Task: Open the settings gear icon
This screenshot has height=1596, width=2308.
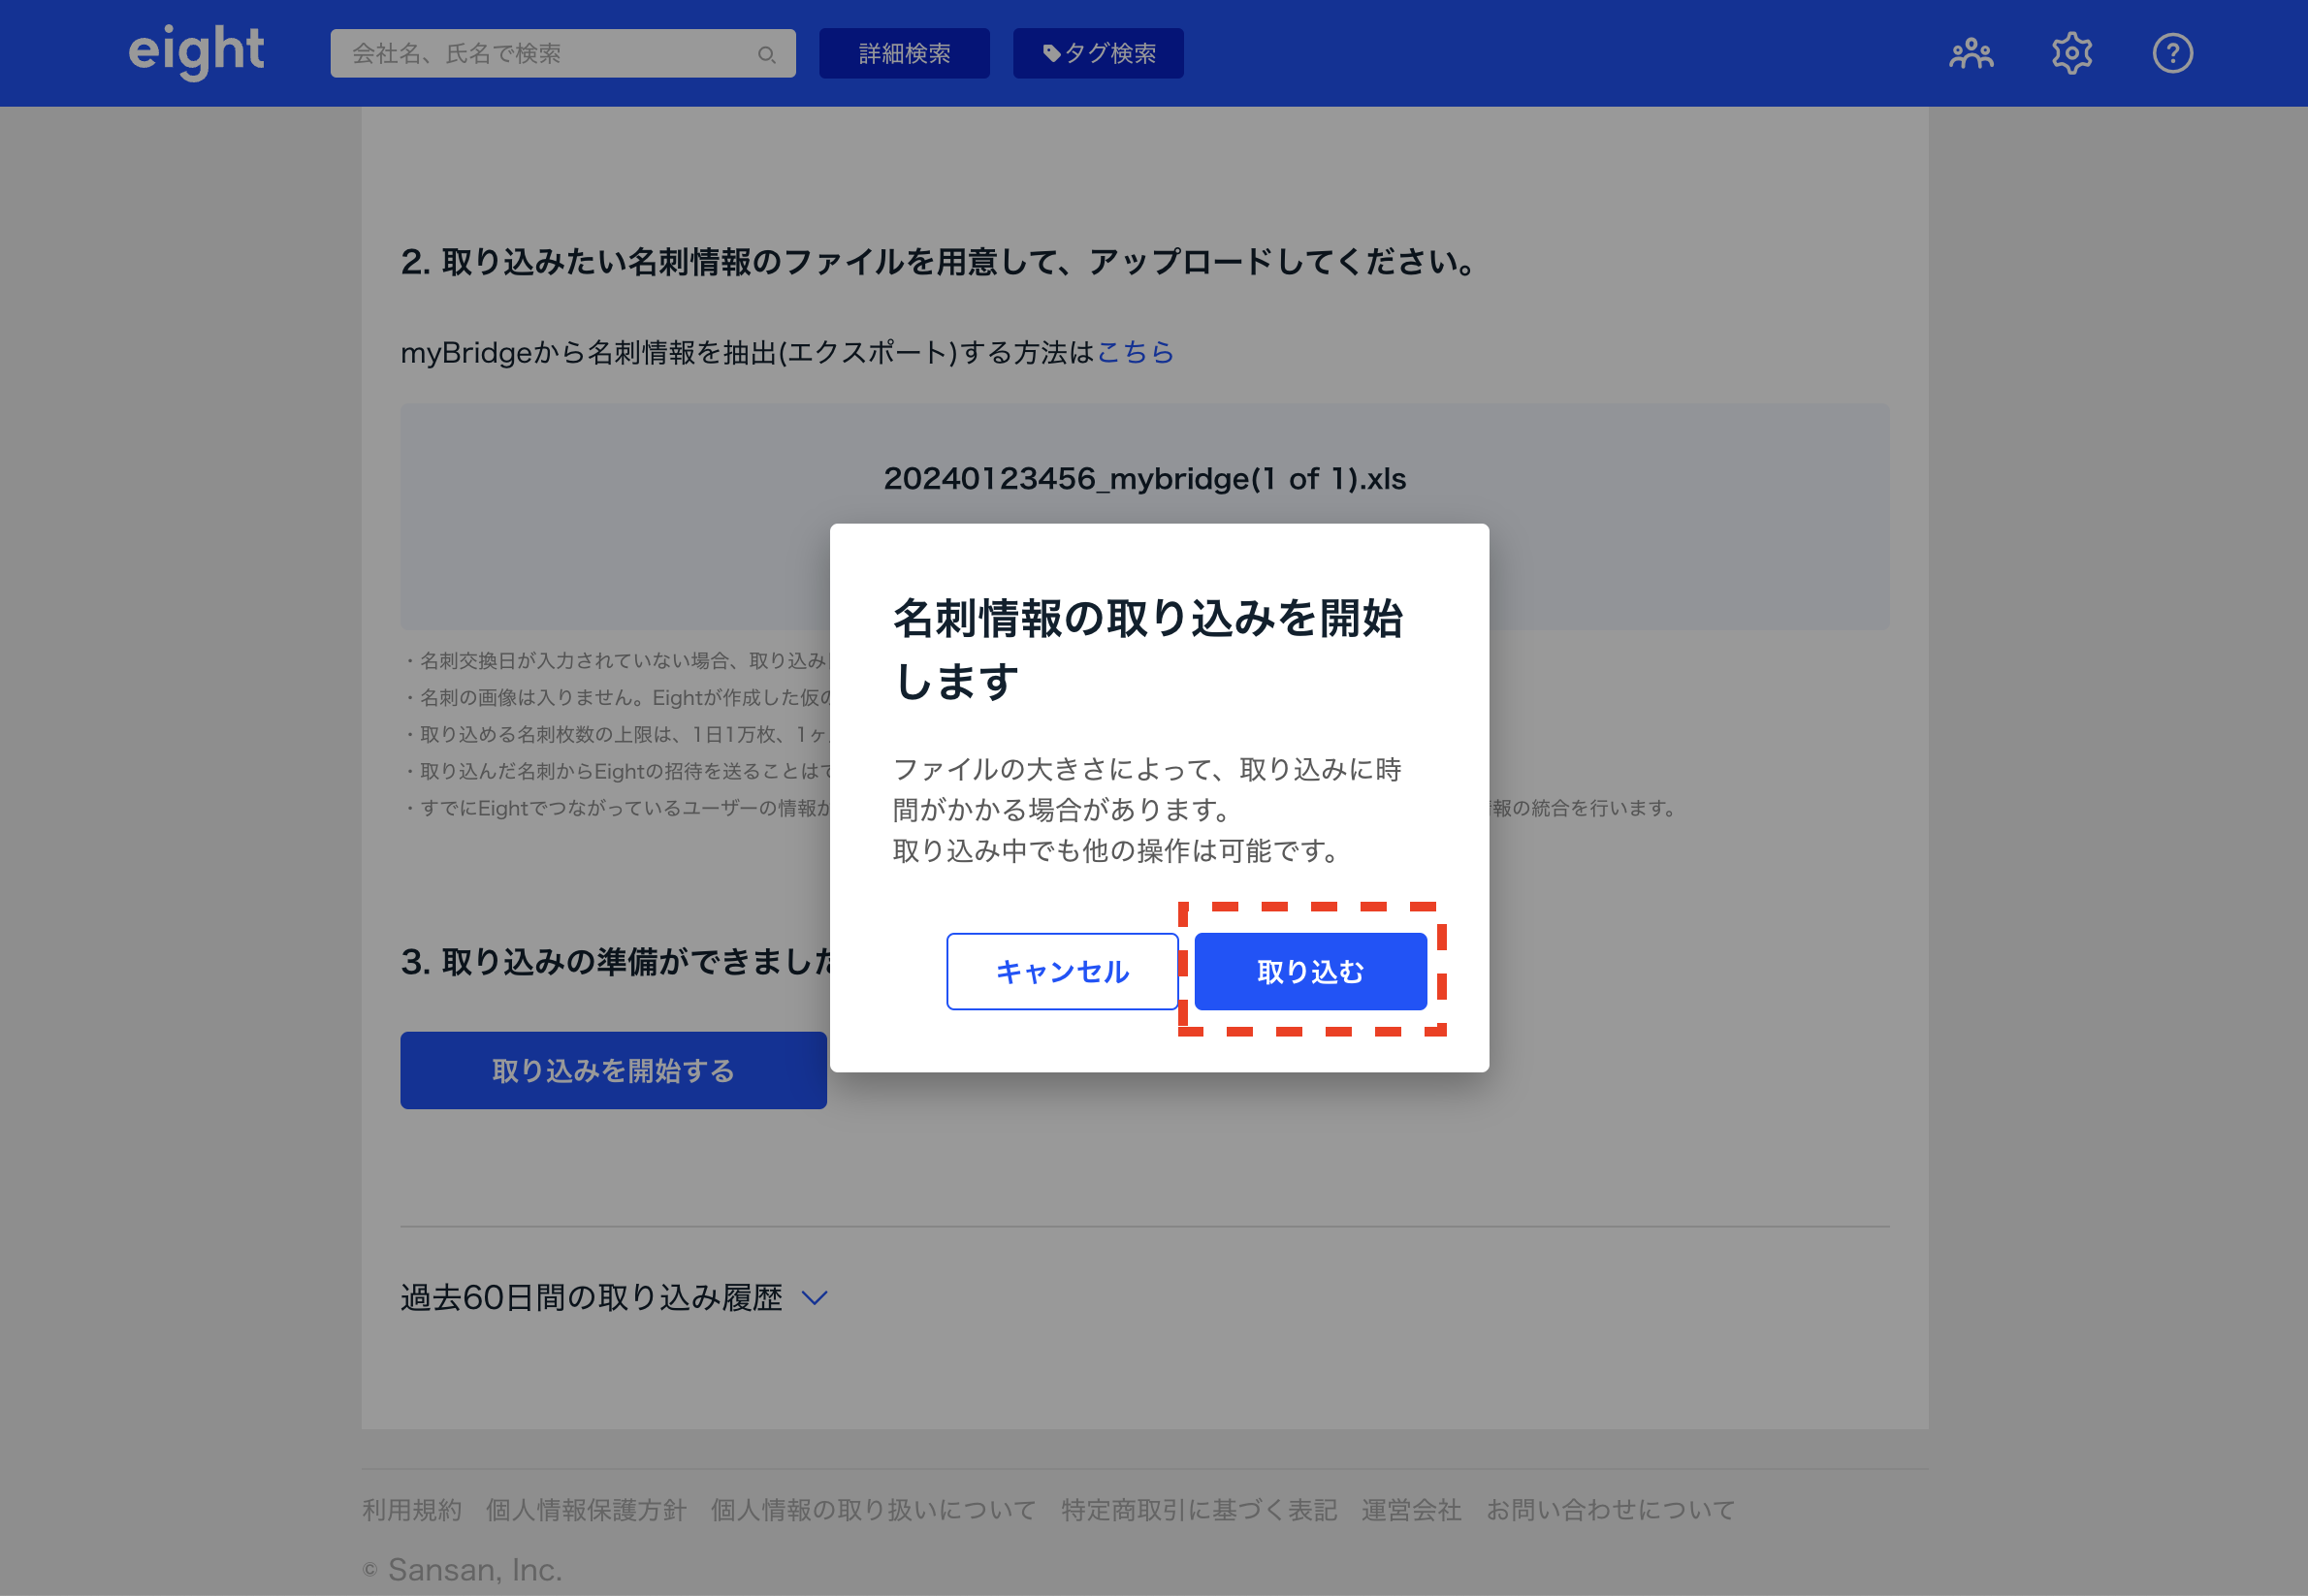Action: click(2072, 53)
